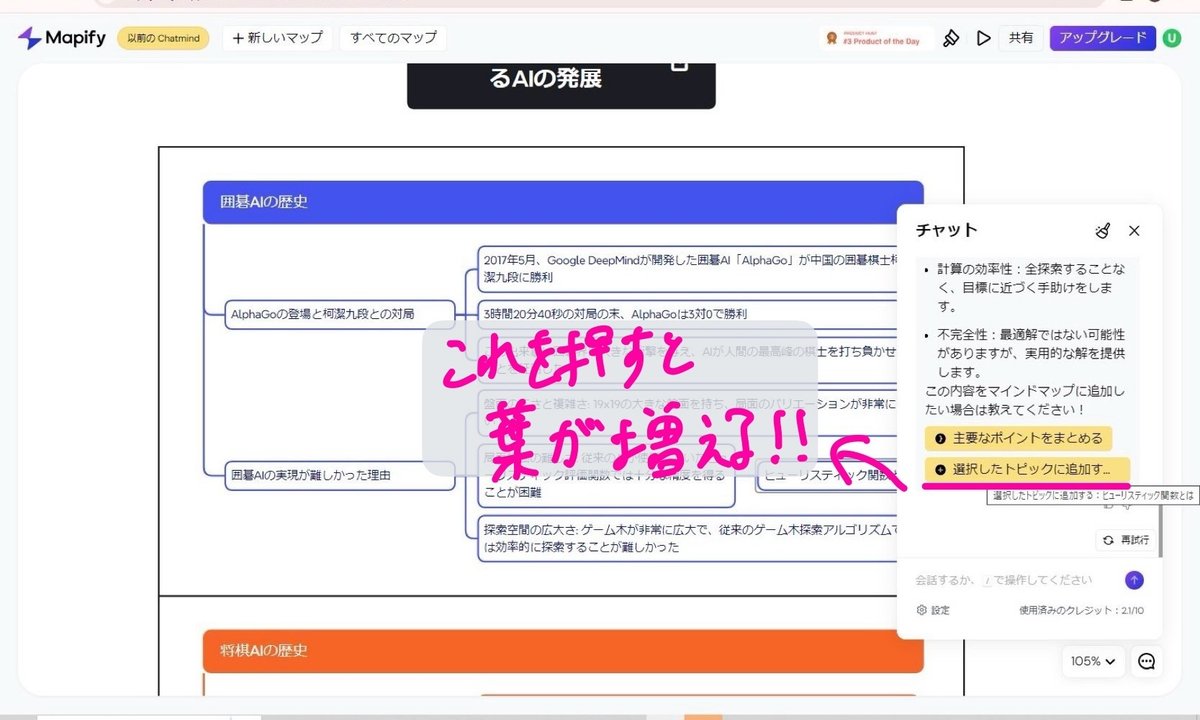Screen dimensions: 1200x720
Task: Open the green U user avatar
Action: 1172,38
